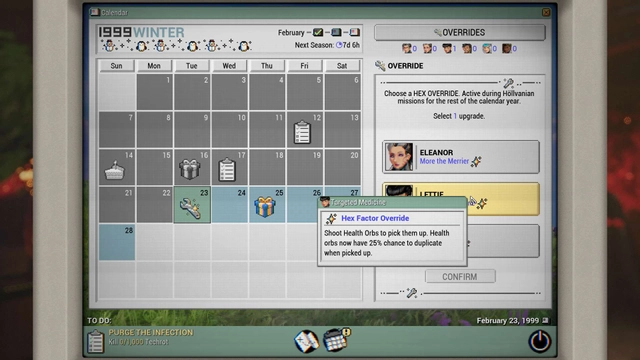
Task: Click the wrench override icon on February 23
Action: click(190, 208)
